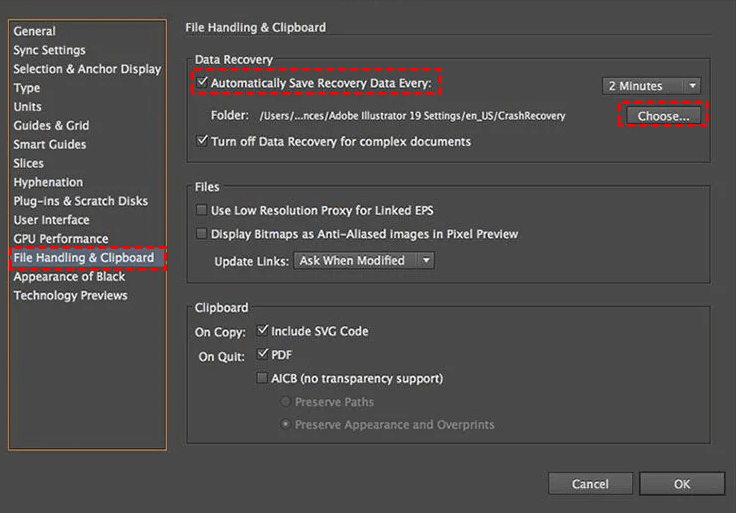Click the CrashRecovery folder path text

pos(412,116)
